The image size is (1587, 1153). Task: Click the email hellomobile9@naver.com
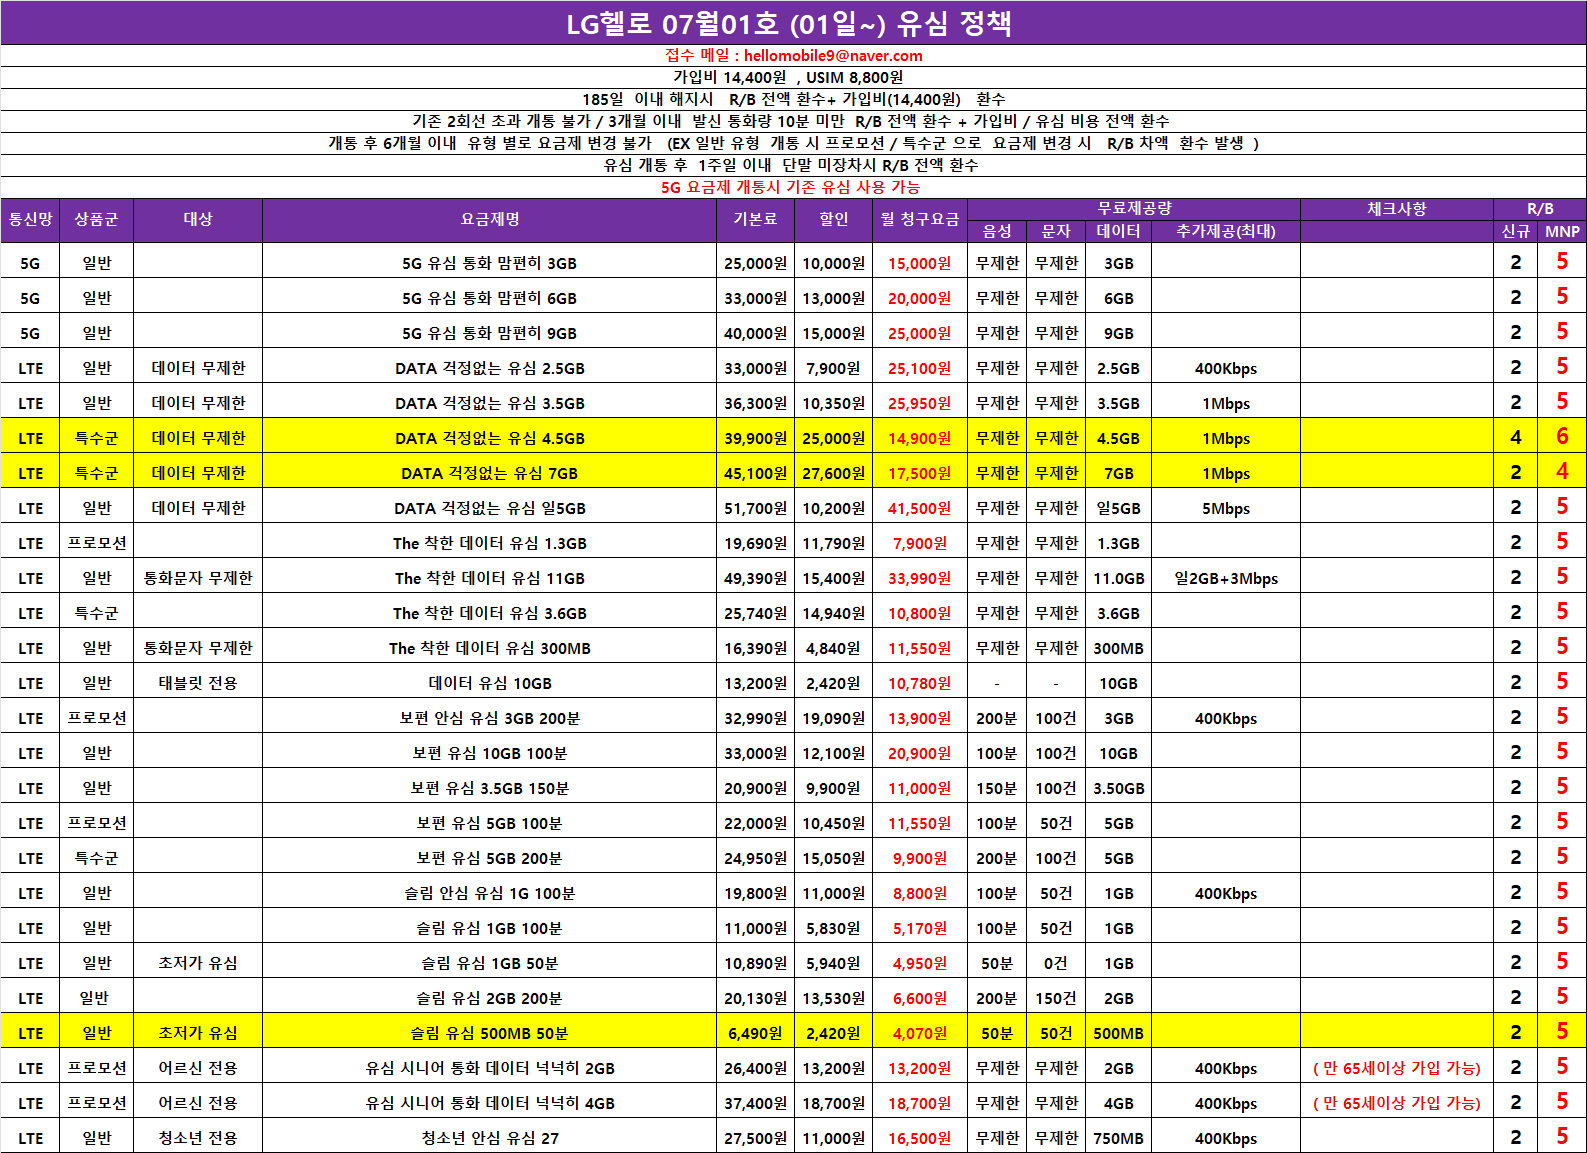click(x=833, y=56)
